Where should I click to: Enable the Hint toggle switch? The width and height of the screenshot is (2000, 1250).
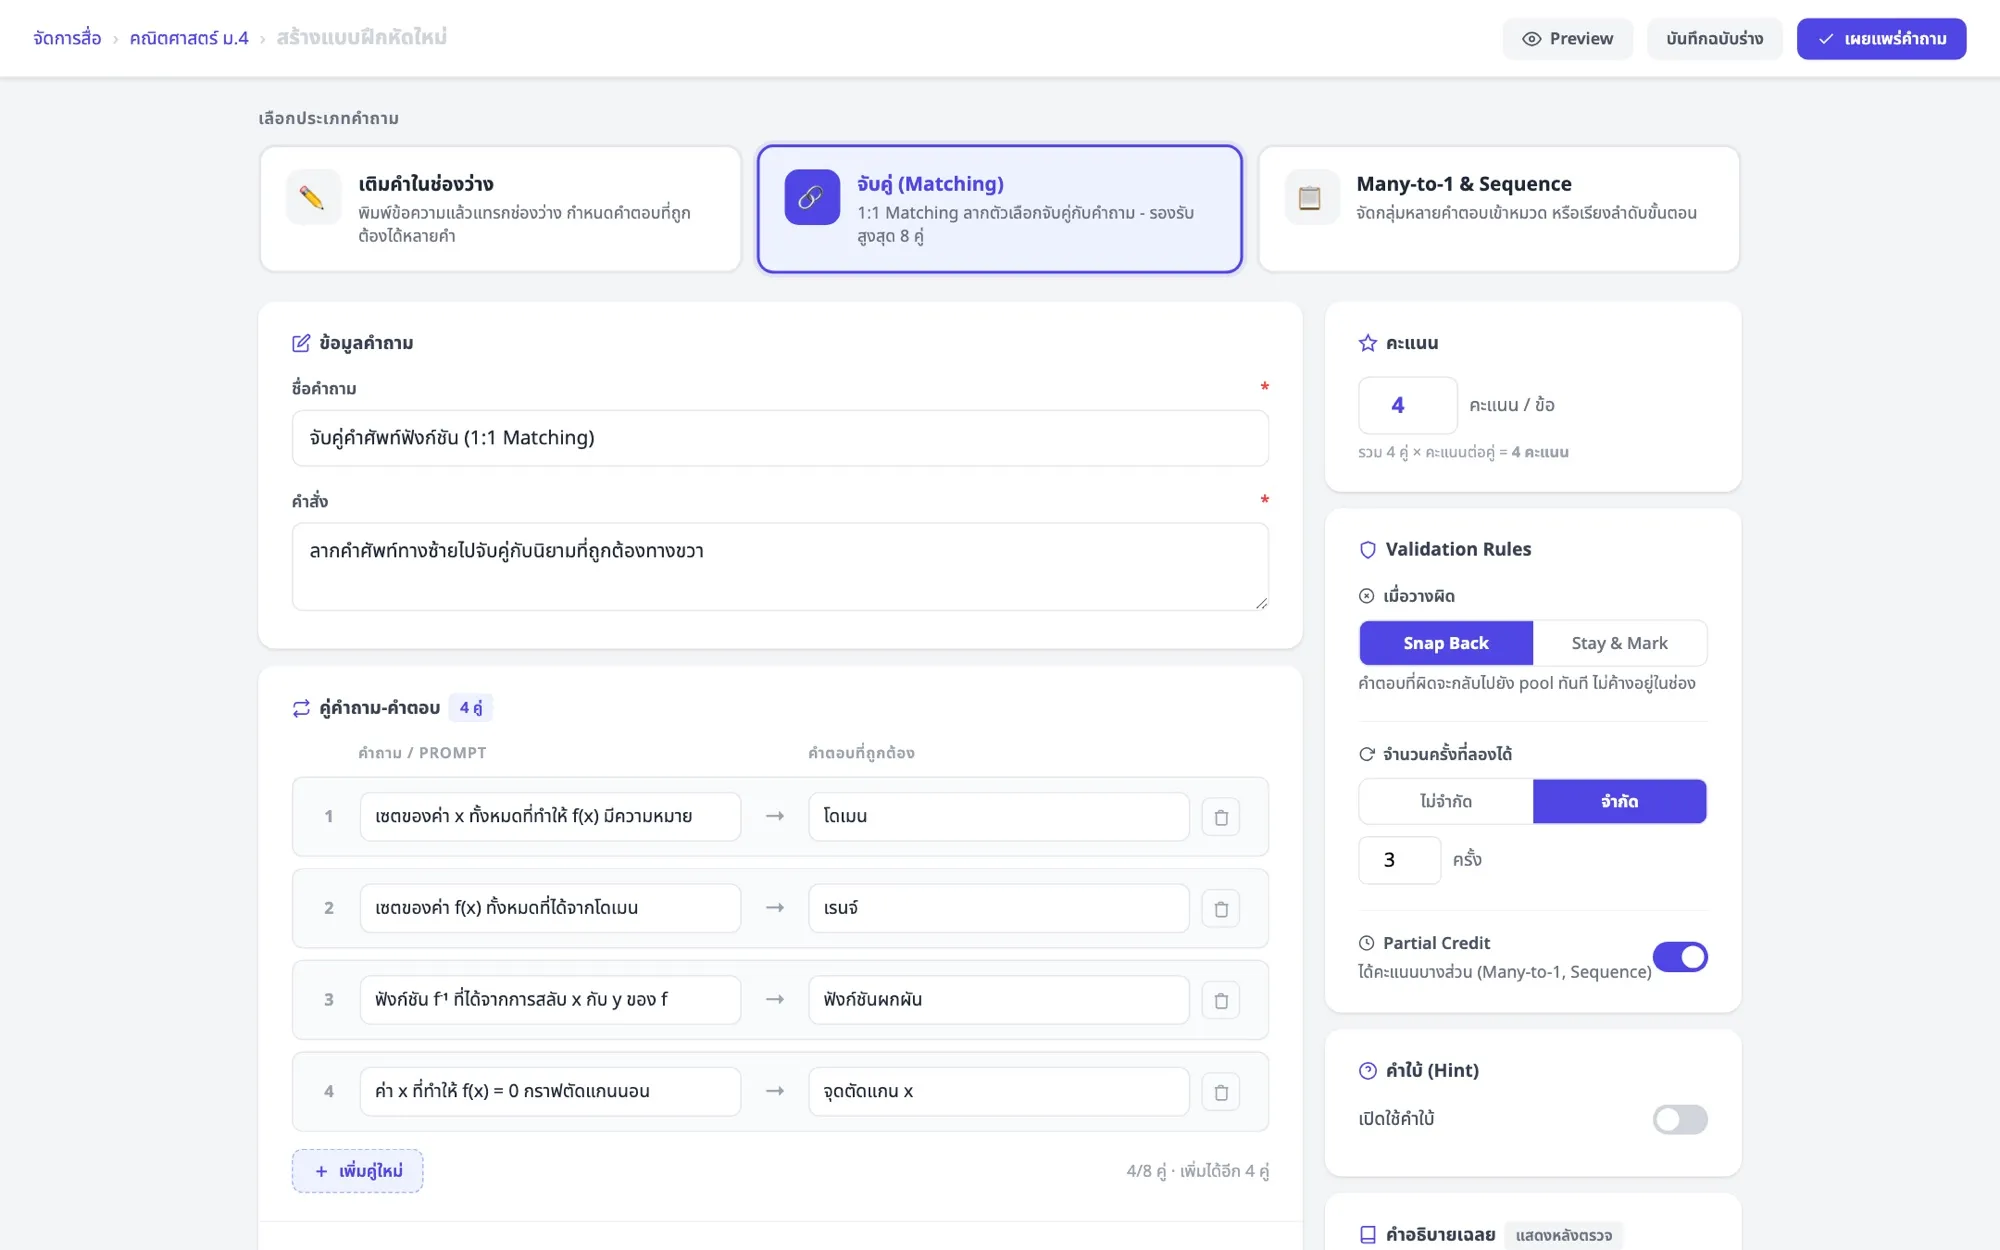(1680, 1119)
